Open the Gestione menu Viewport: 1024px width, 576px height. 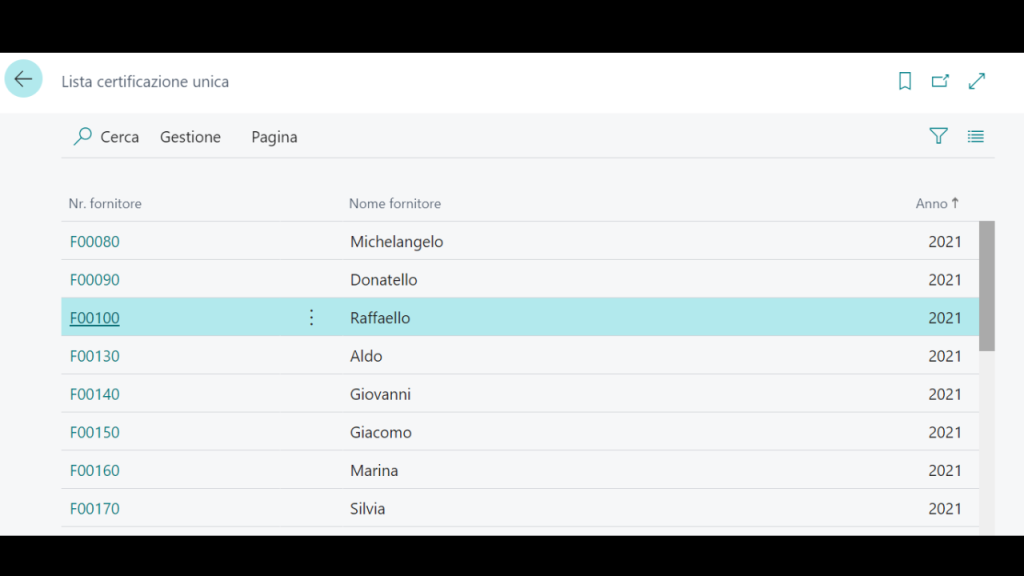[x=190, y=137]
